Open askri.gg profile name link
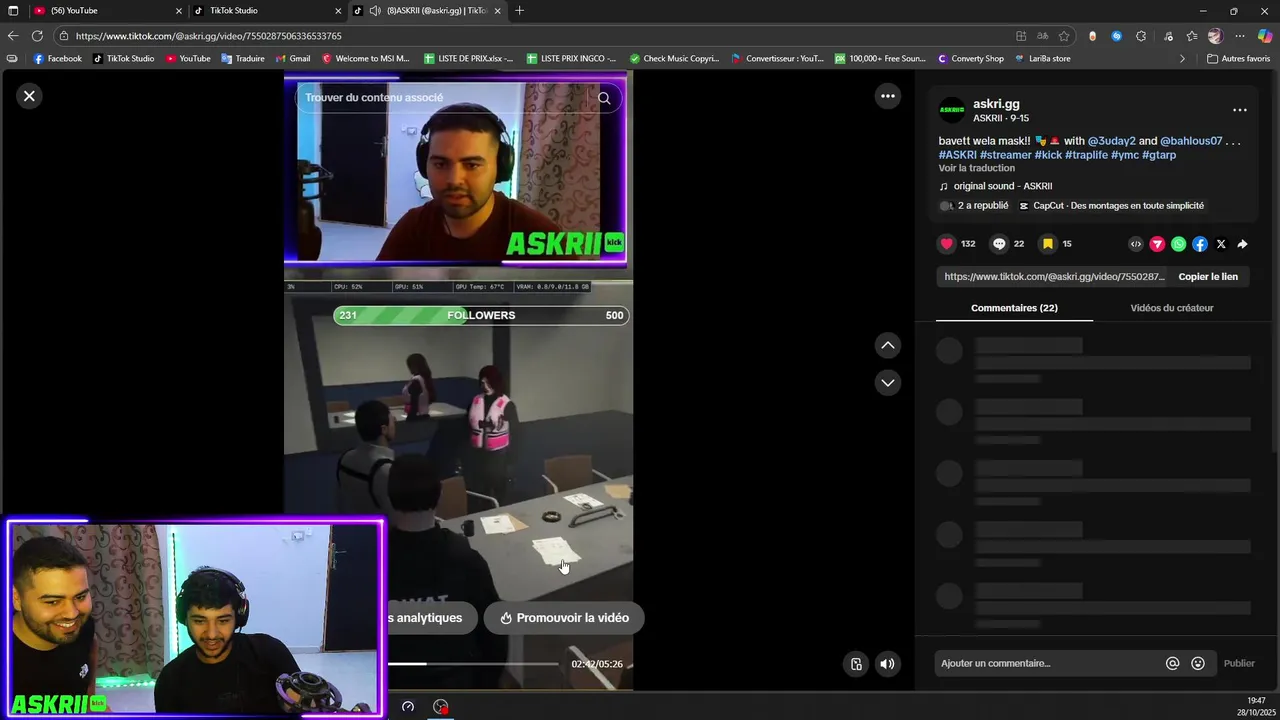 coord(996,104)
